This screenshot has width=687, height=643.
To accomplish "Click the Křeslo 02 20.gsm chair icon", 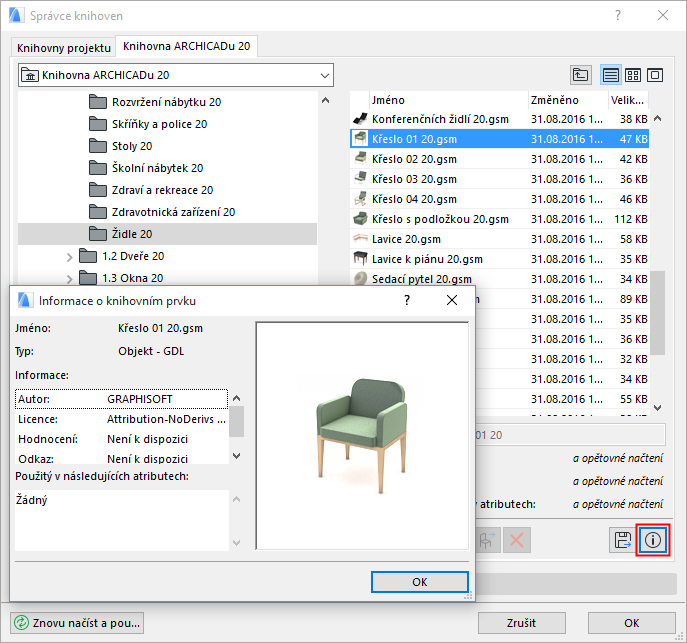I will click(x=360, y=159).
